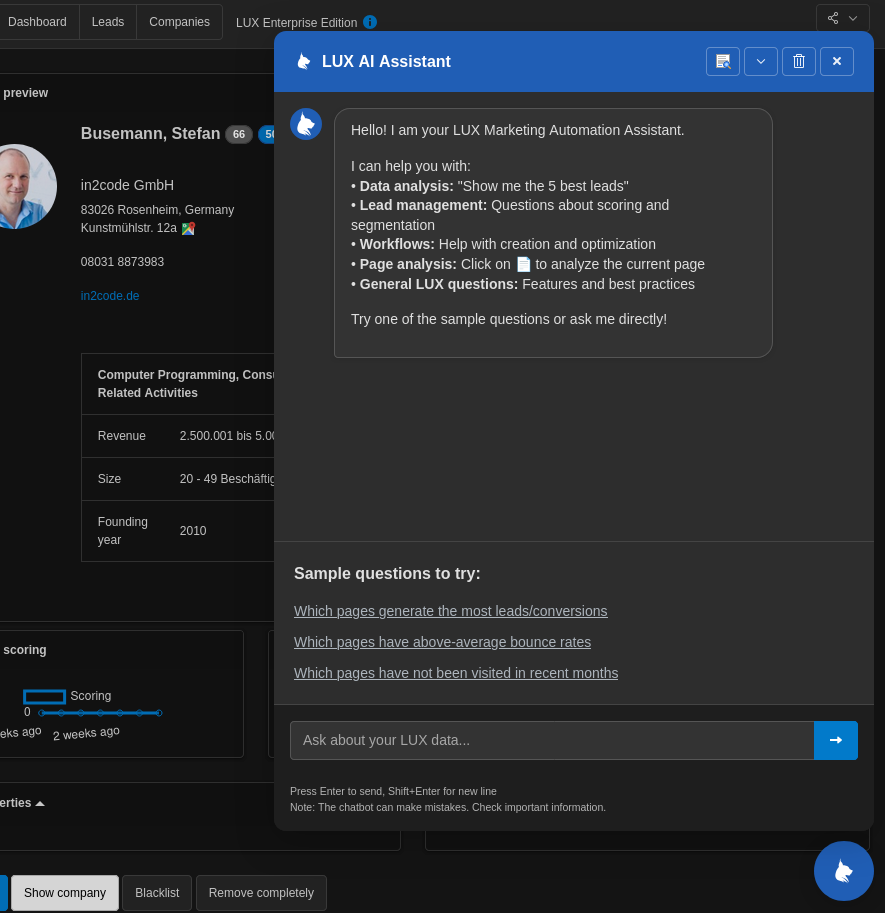Image resolution: width=885 pixels, height=913 pixels.
Task: Click the info icon beside LUX Enterprise Edition
Action: pos(370,22)
